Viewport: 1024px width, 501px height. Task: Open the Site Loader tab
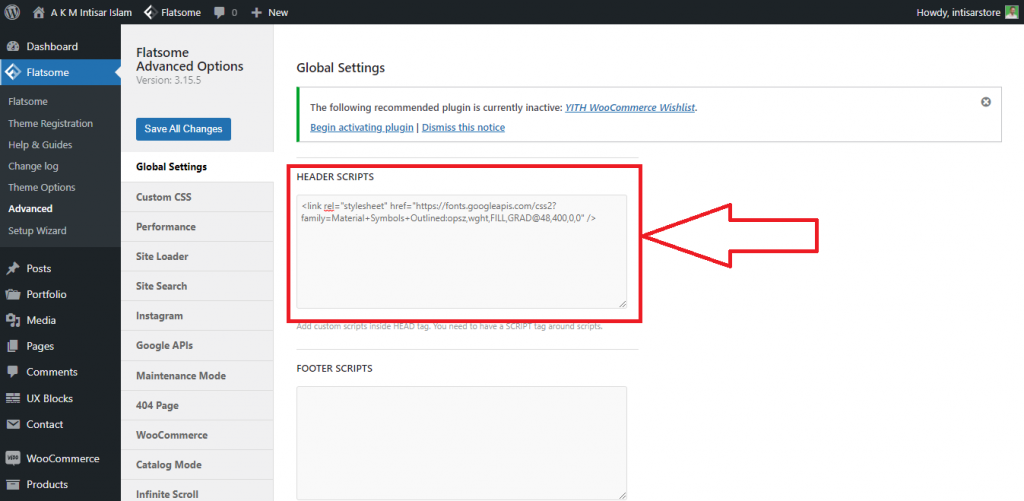point(197,256)
